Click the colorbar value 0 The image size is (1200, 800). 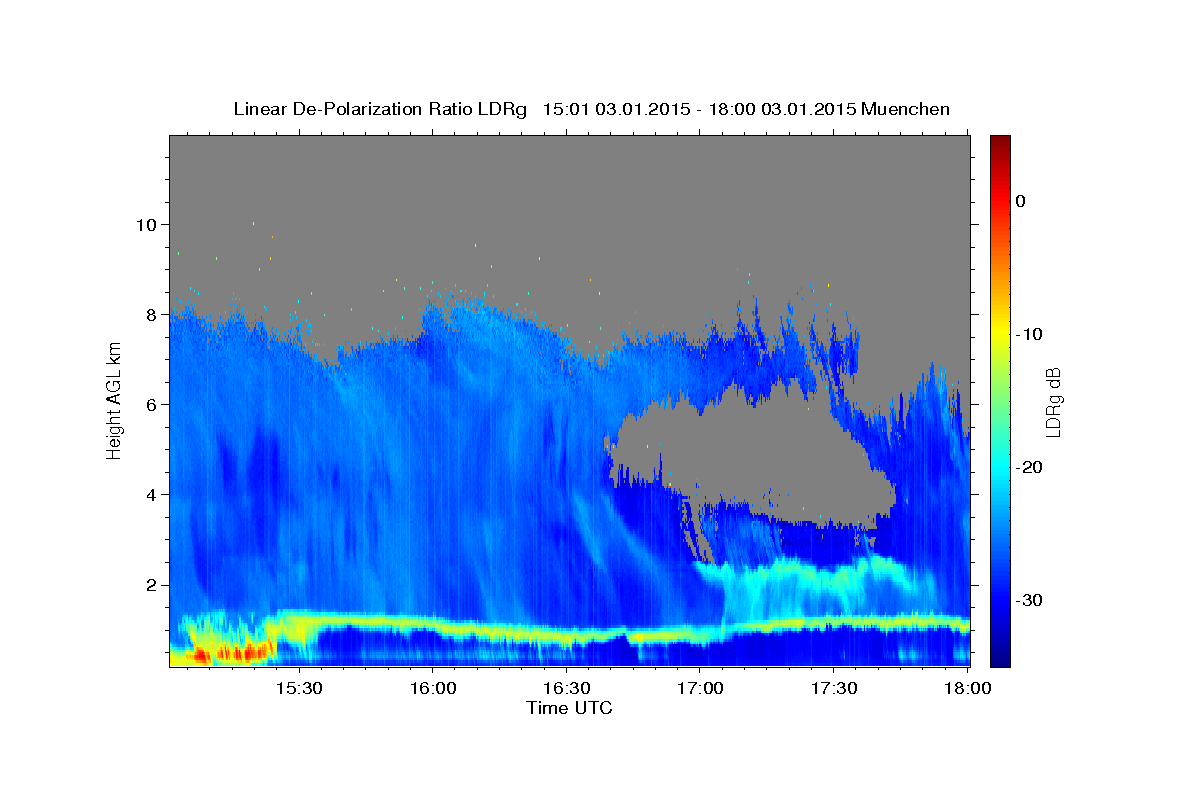point(1020,201)
